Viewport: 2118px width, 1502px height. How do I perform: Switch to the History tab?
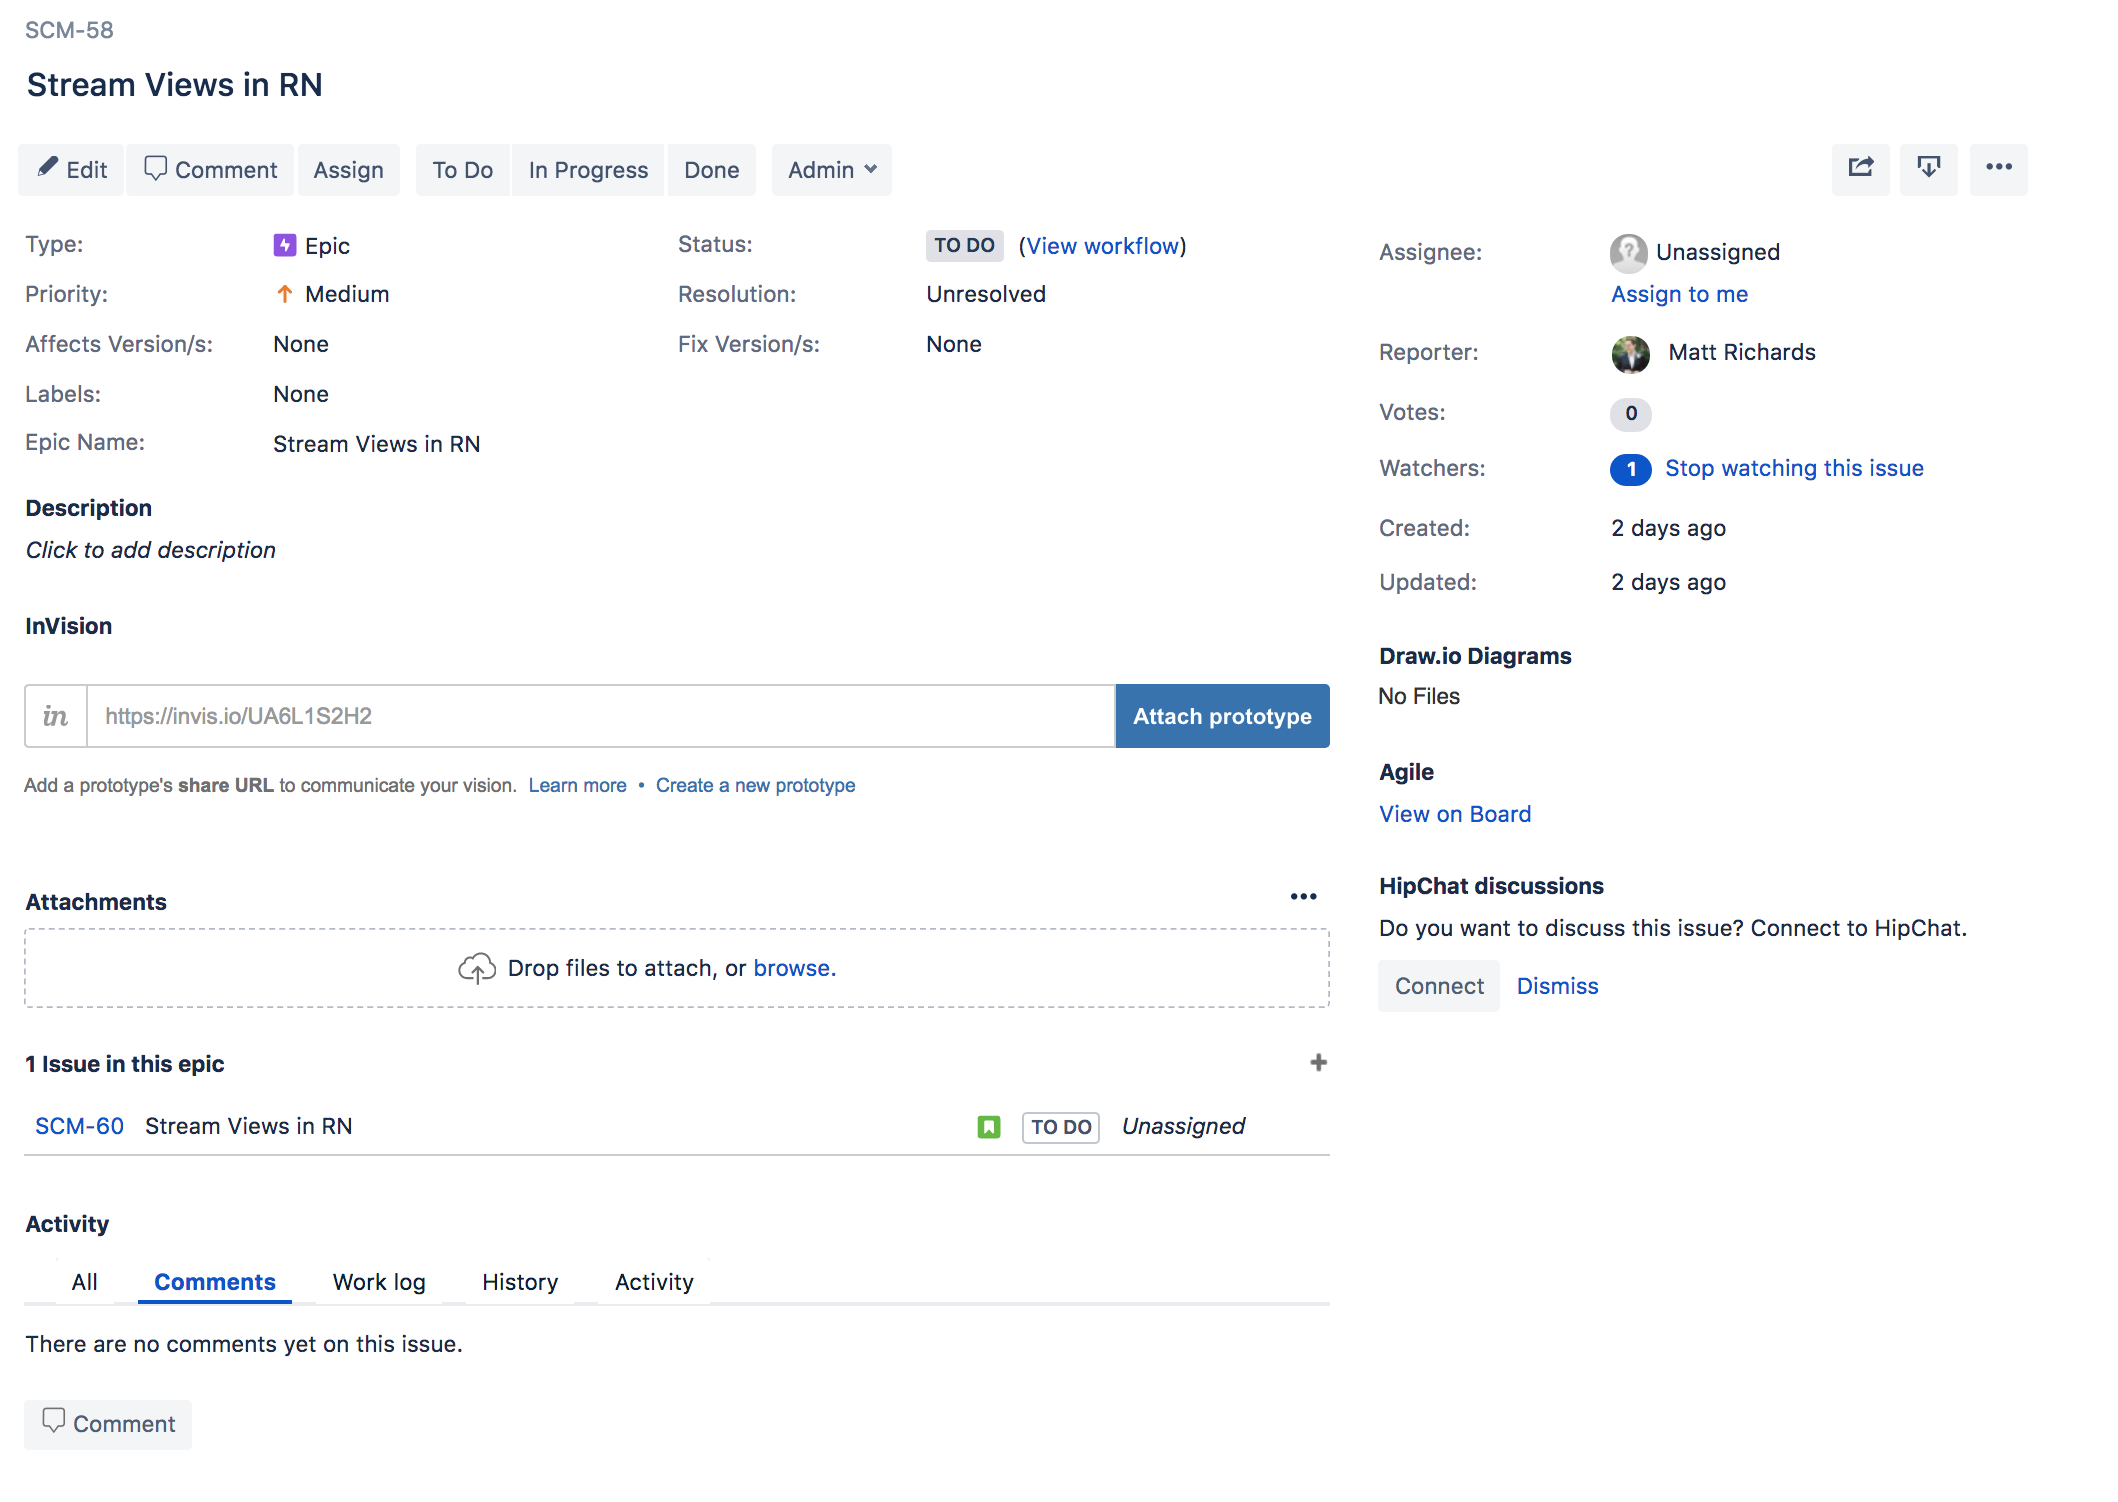(x=520, y=1282)
